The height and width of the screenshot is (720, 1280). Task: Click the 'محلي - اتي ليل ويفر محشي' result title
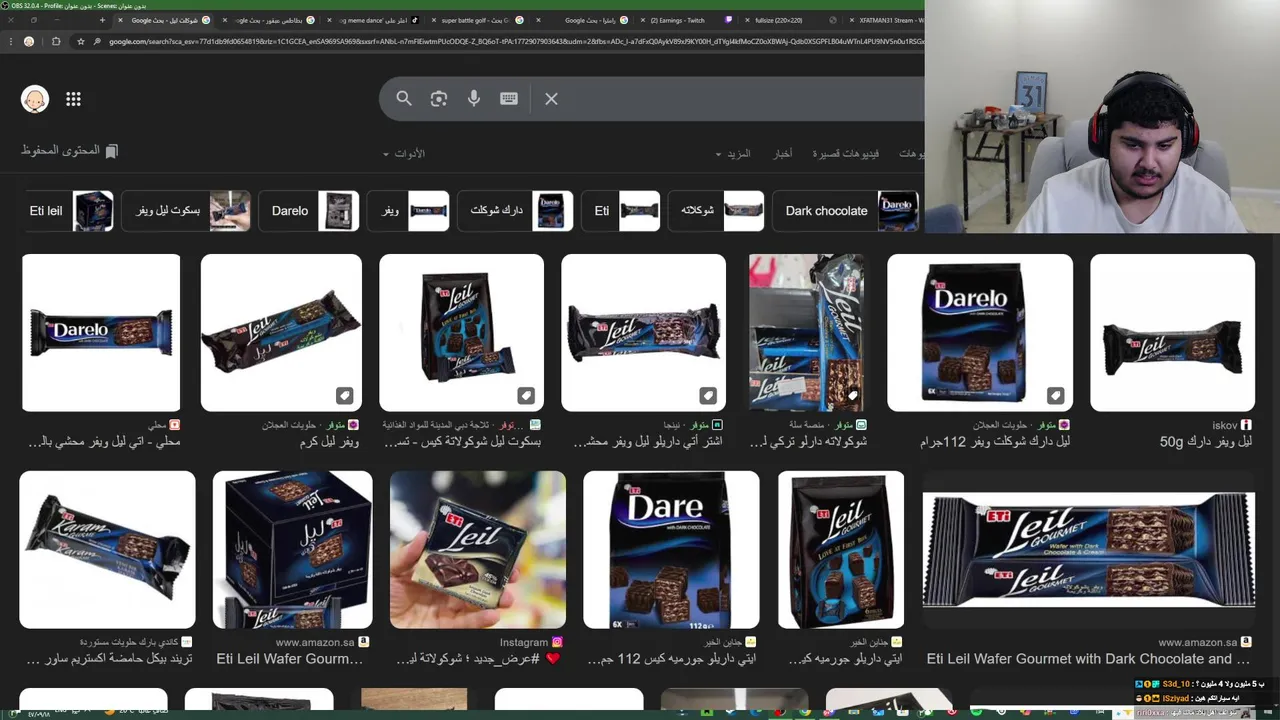coord(103,441)
